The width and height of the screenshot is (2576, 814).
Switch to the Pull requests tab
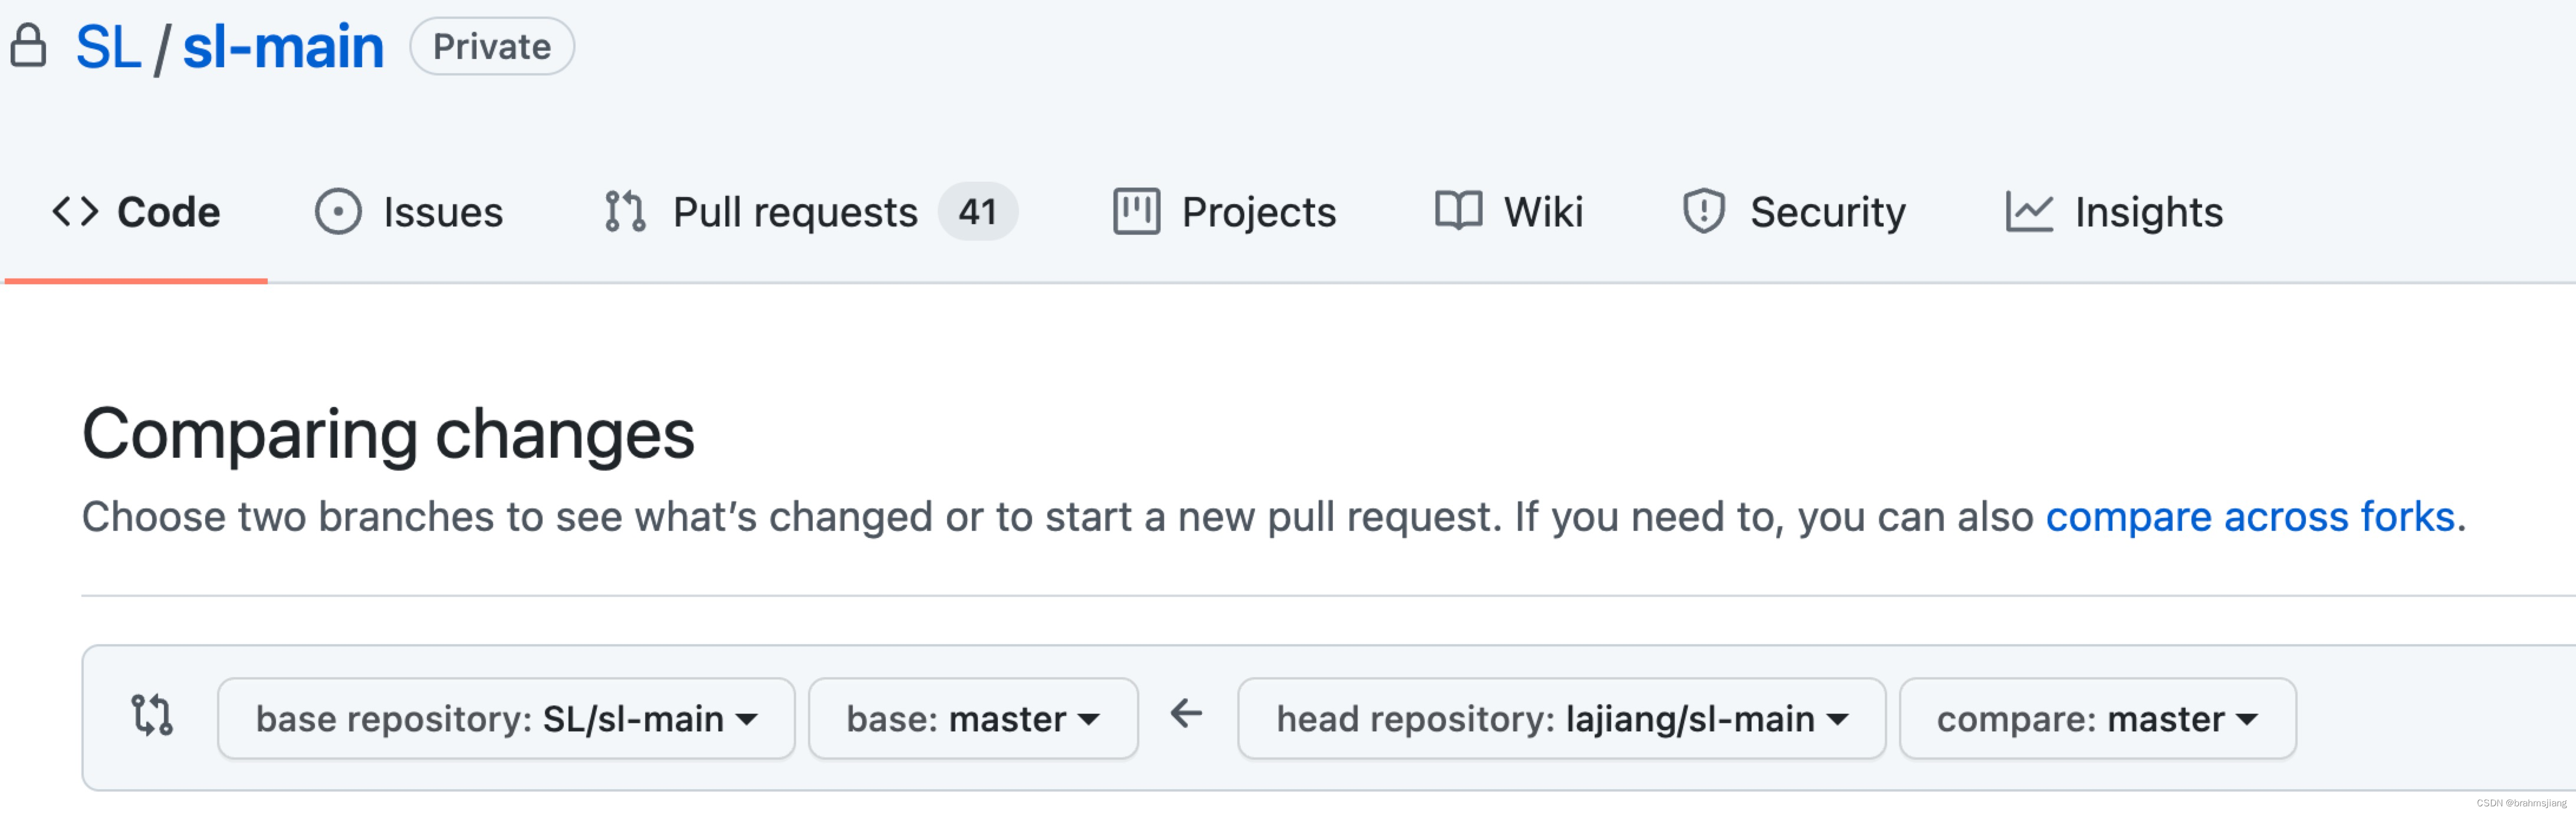pos(796,211)
